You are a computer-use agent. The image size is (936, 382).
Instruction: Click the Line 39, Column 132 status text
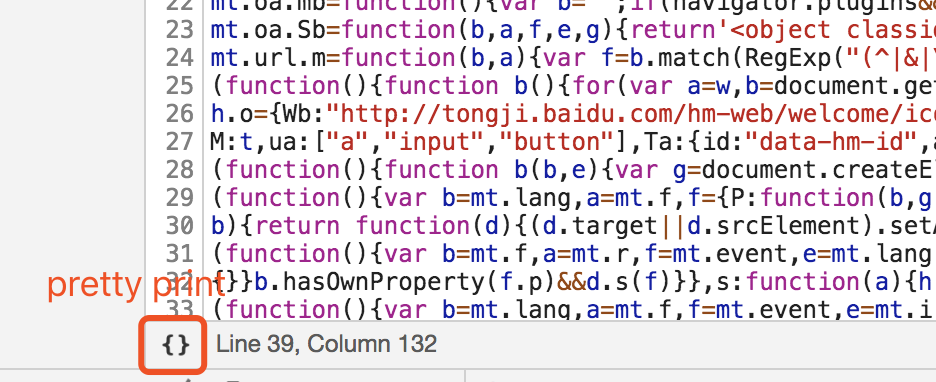[327, 344]
